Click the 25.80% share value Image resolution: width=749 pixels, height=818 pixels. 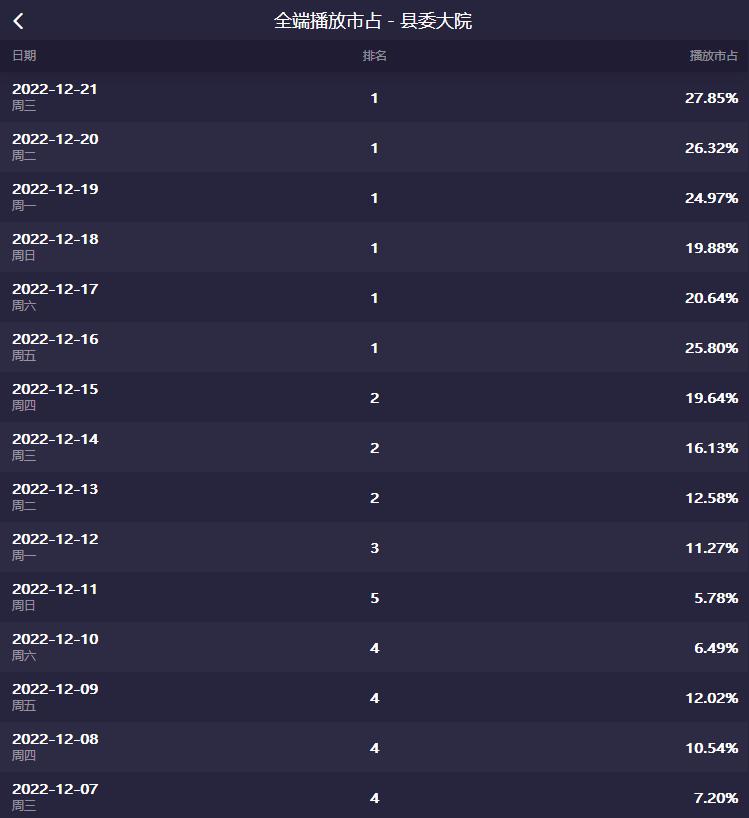711,348
